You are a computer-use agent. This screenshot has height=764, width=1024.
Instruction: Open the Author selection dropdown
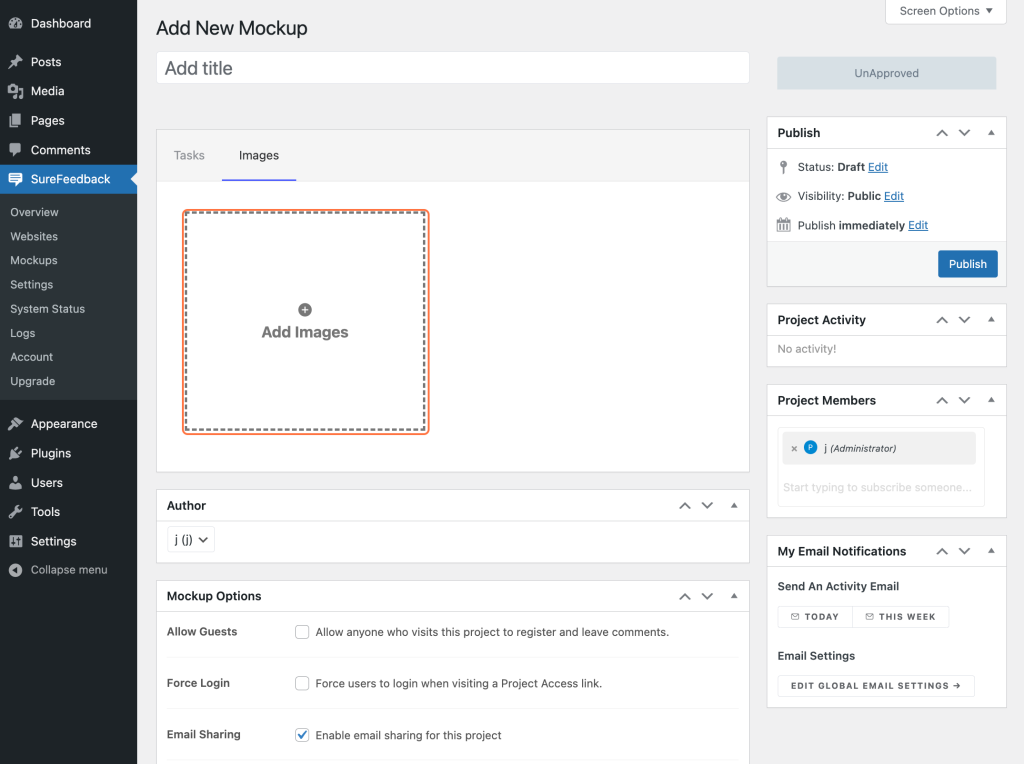pyautogui.click(x=190, y=538)
